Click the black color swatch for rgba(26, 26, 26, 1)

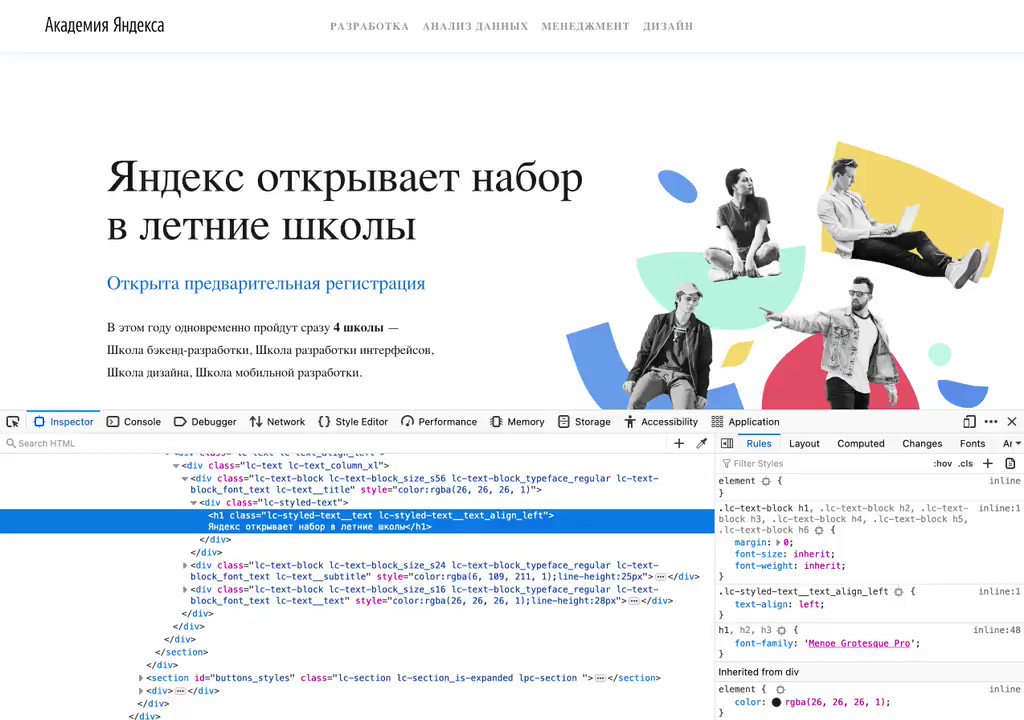coord(776,702)
